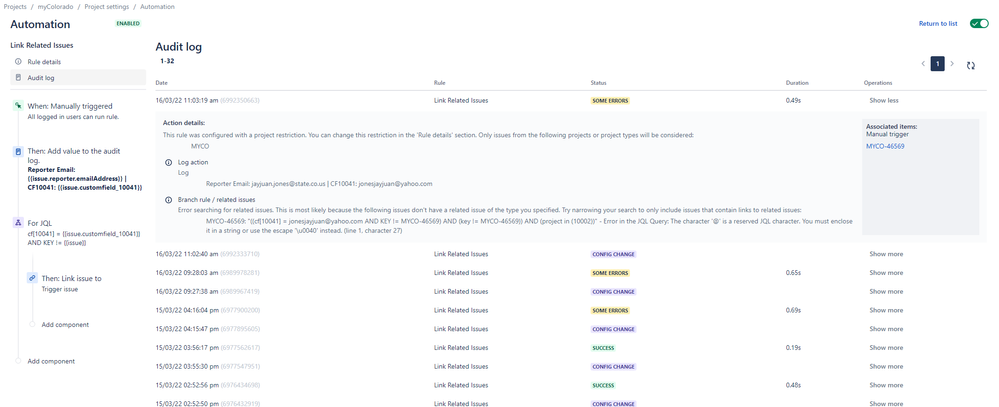Image resolution: width=999 pixels, height=407 pixels.
Task: Collapse entry with Show less
Action: [x=884, y=101]
